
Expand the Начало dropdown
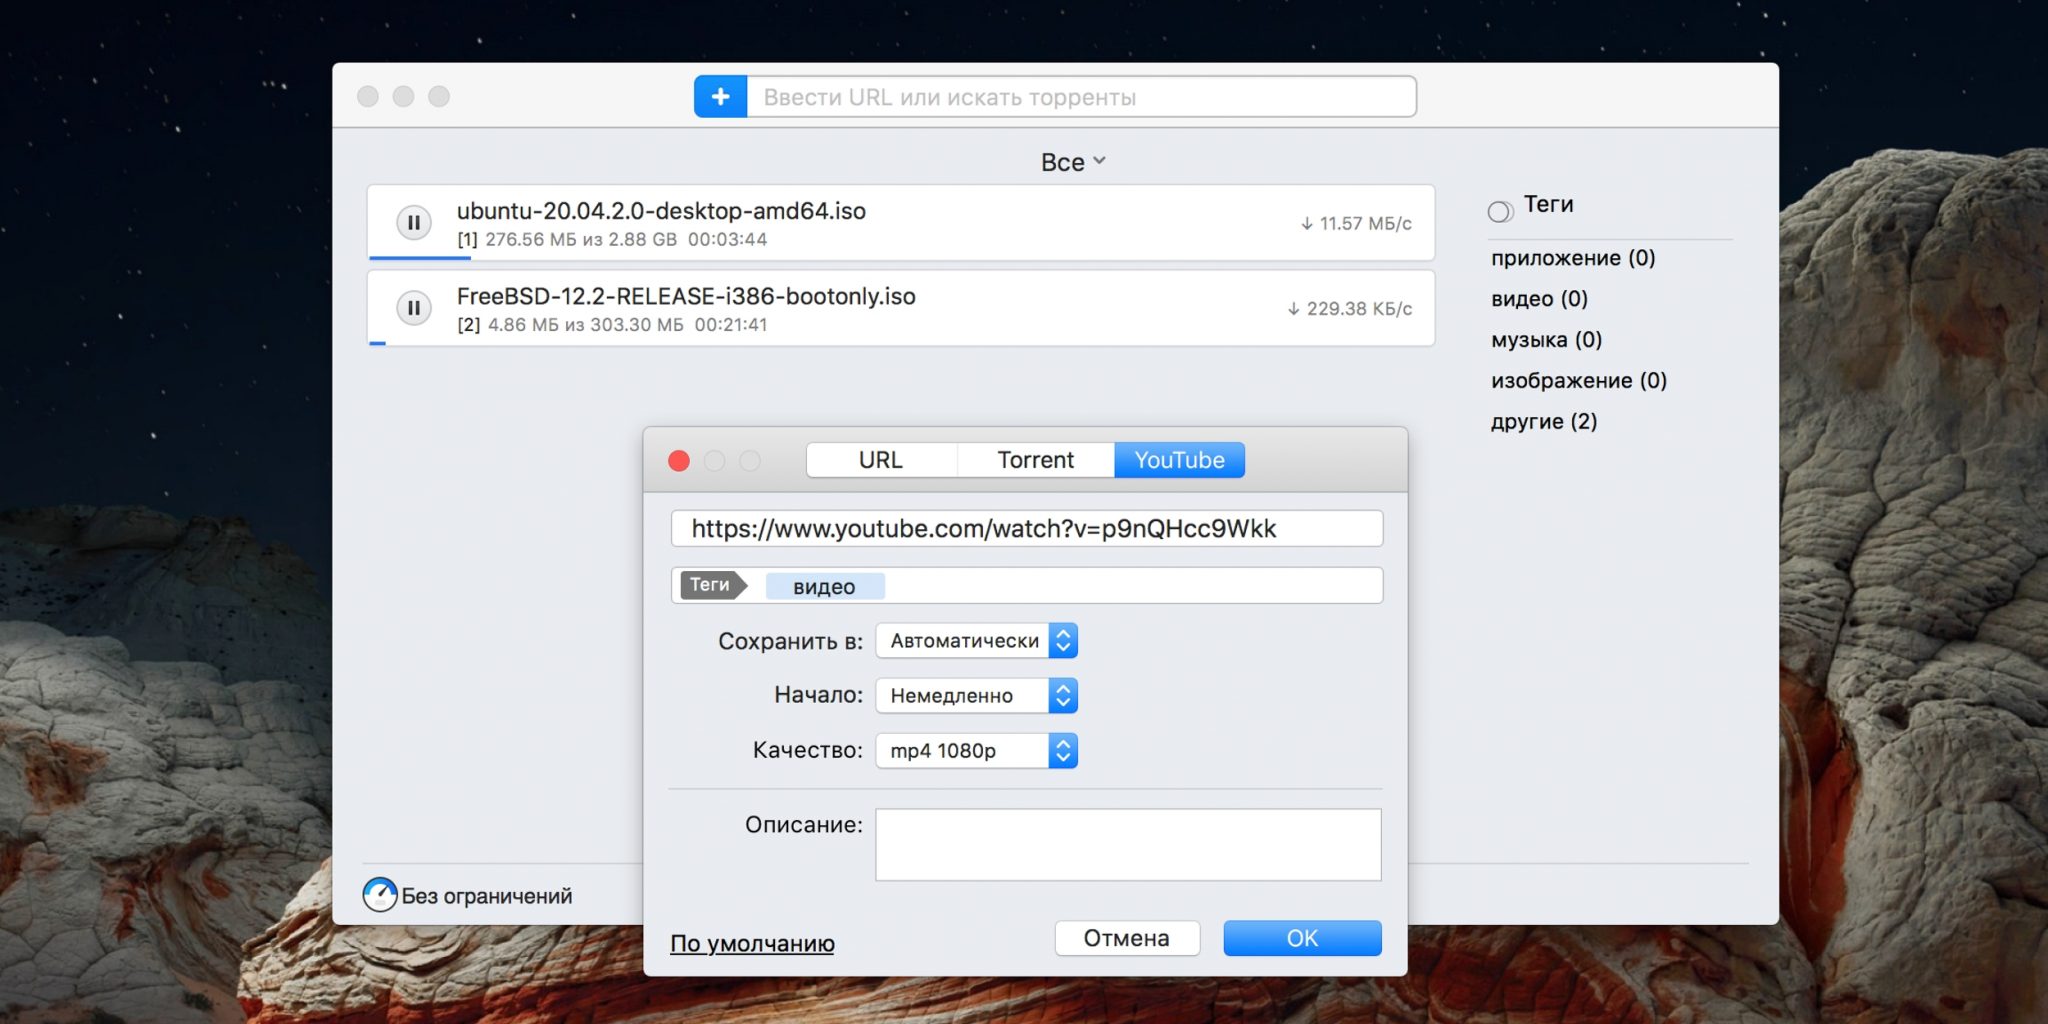[976, 696]
